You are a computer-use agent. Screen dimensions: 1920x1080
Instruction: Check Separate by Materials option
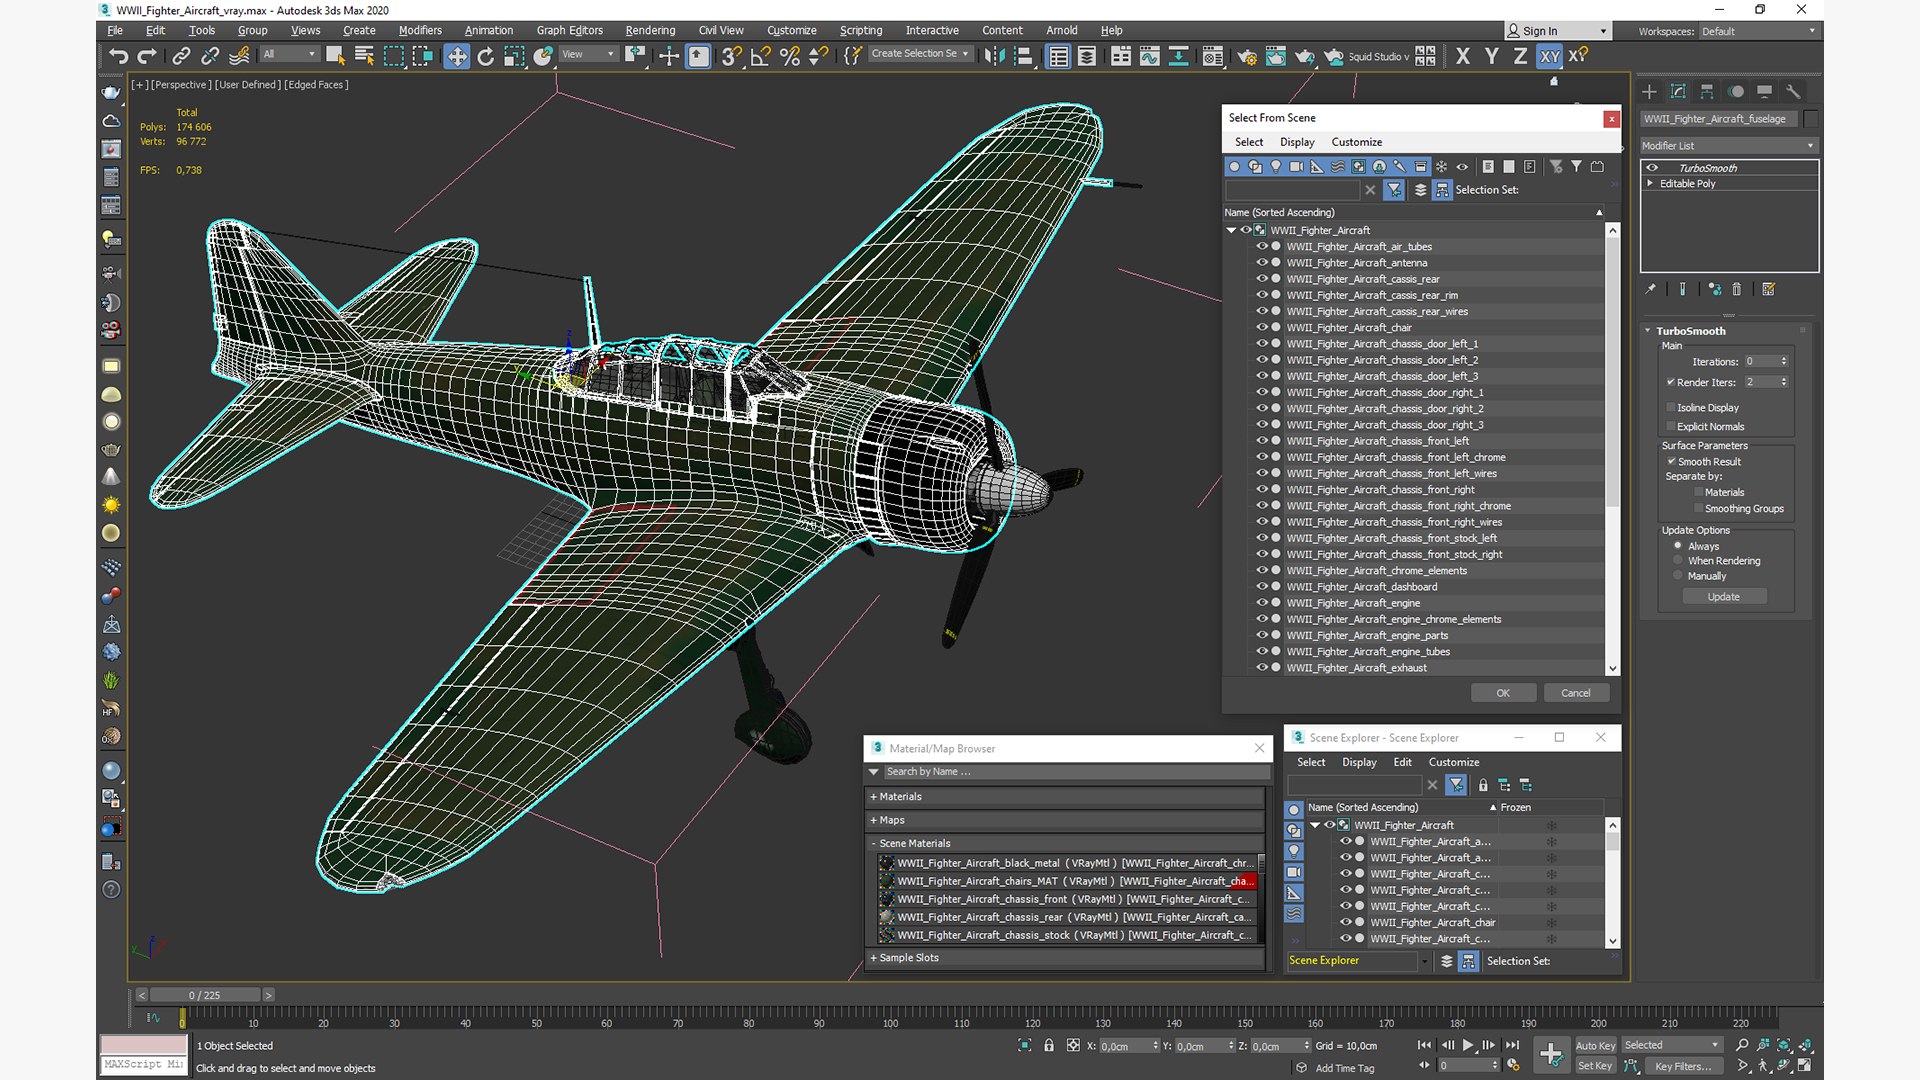1699,492
